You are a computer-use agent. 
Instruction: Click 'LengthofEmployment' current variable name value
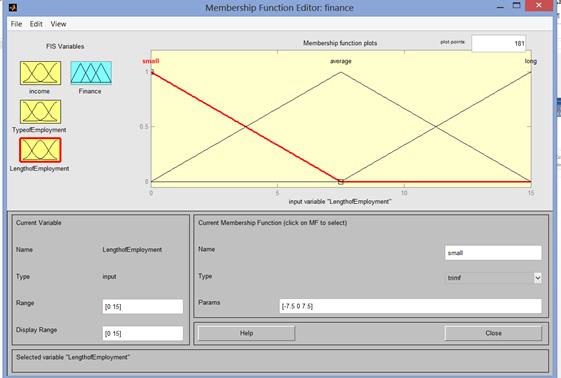(132, 250)
